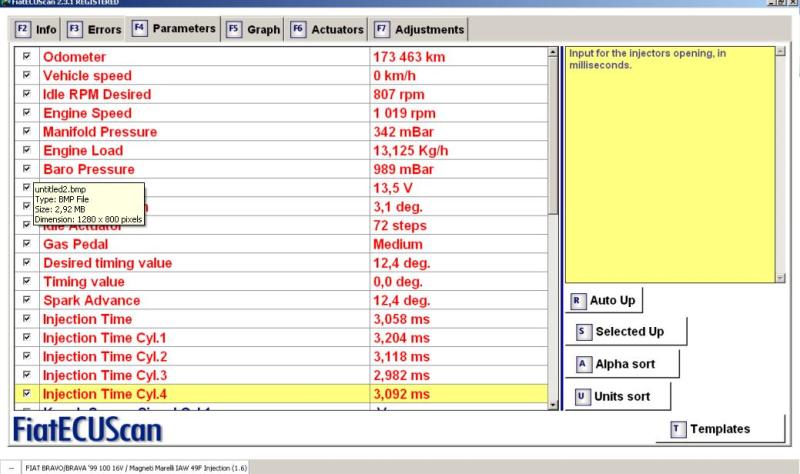
Task: Toggle the Injection Time Cyl.4 checkbox
Action: click(26, 394)
